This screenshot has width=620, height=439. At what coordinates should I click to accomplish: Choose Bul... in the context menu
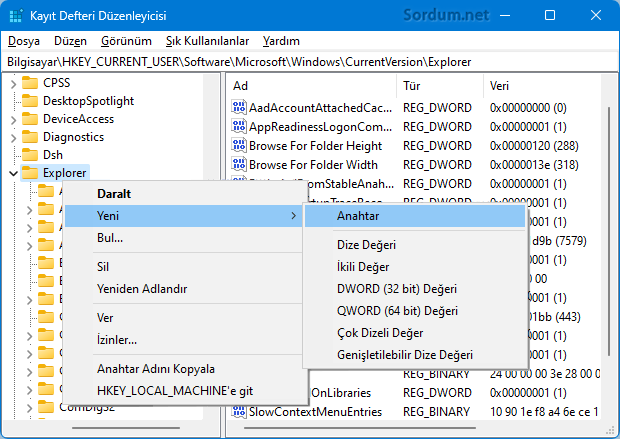pos(183,238)
